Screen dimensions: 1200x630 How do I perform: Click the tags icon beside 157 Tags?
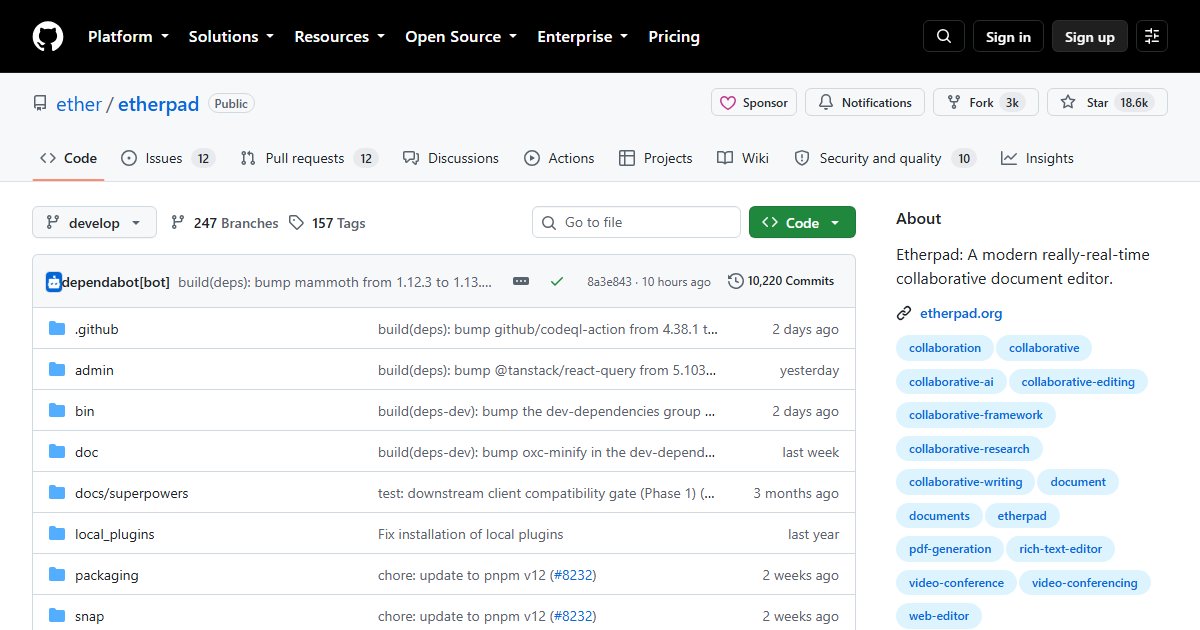(296, 223)
